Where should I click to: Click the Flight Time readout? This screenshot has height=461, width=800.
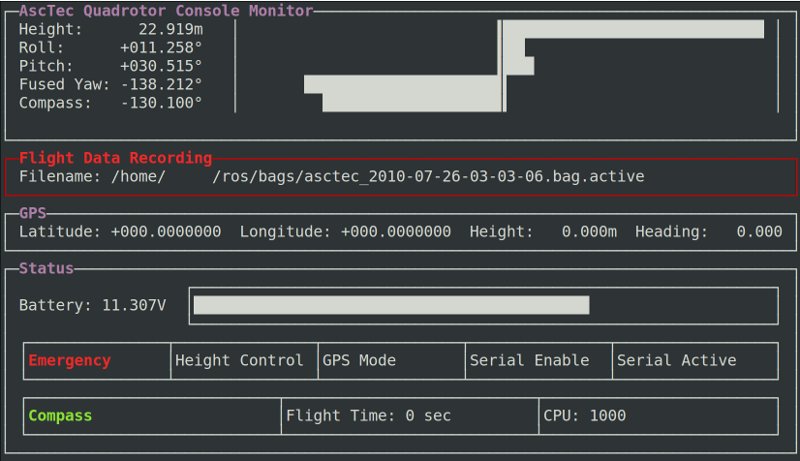(368, 415)
